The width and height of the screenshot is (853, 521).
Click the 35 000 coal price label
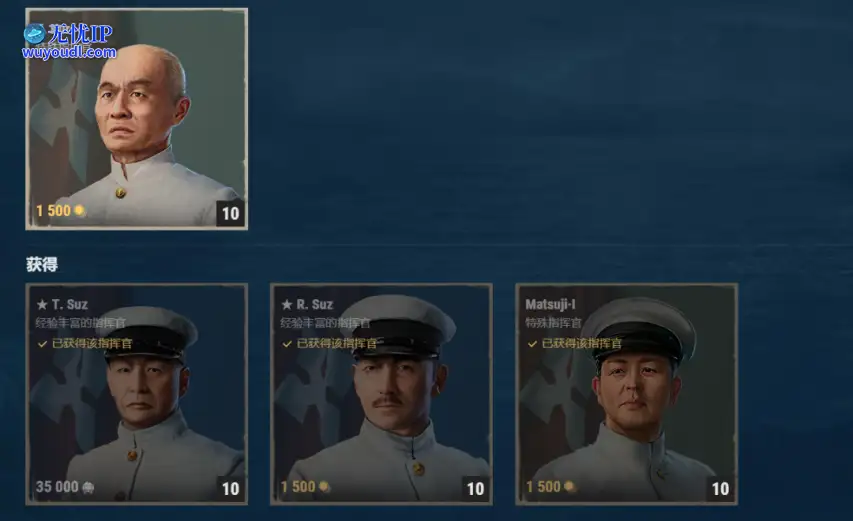pos(57,487)
